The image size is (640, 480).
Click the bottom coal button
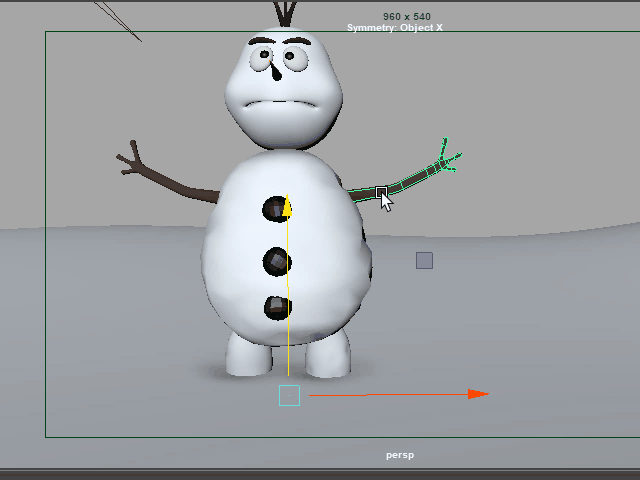tap(277, 308)
